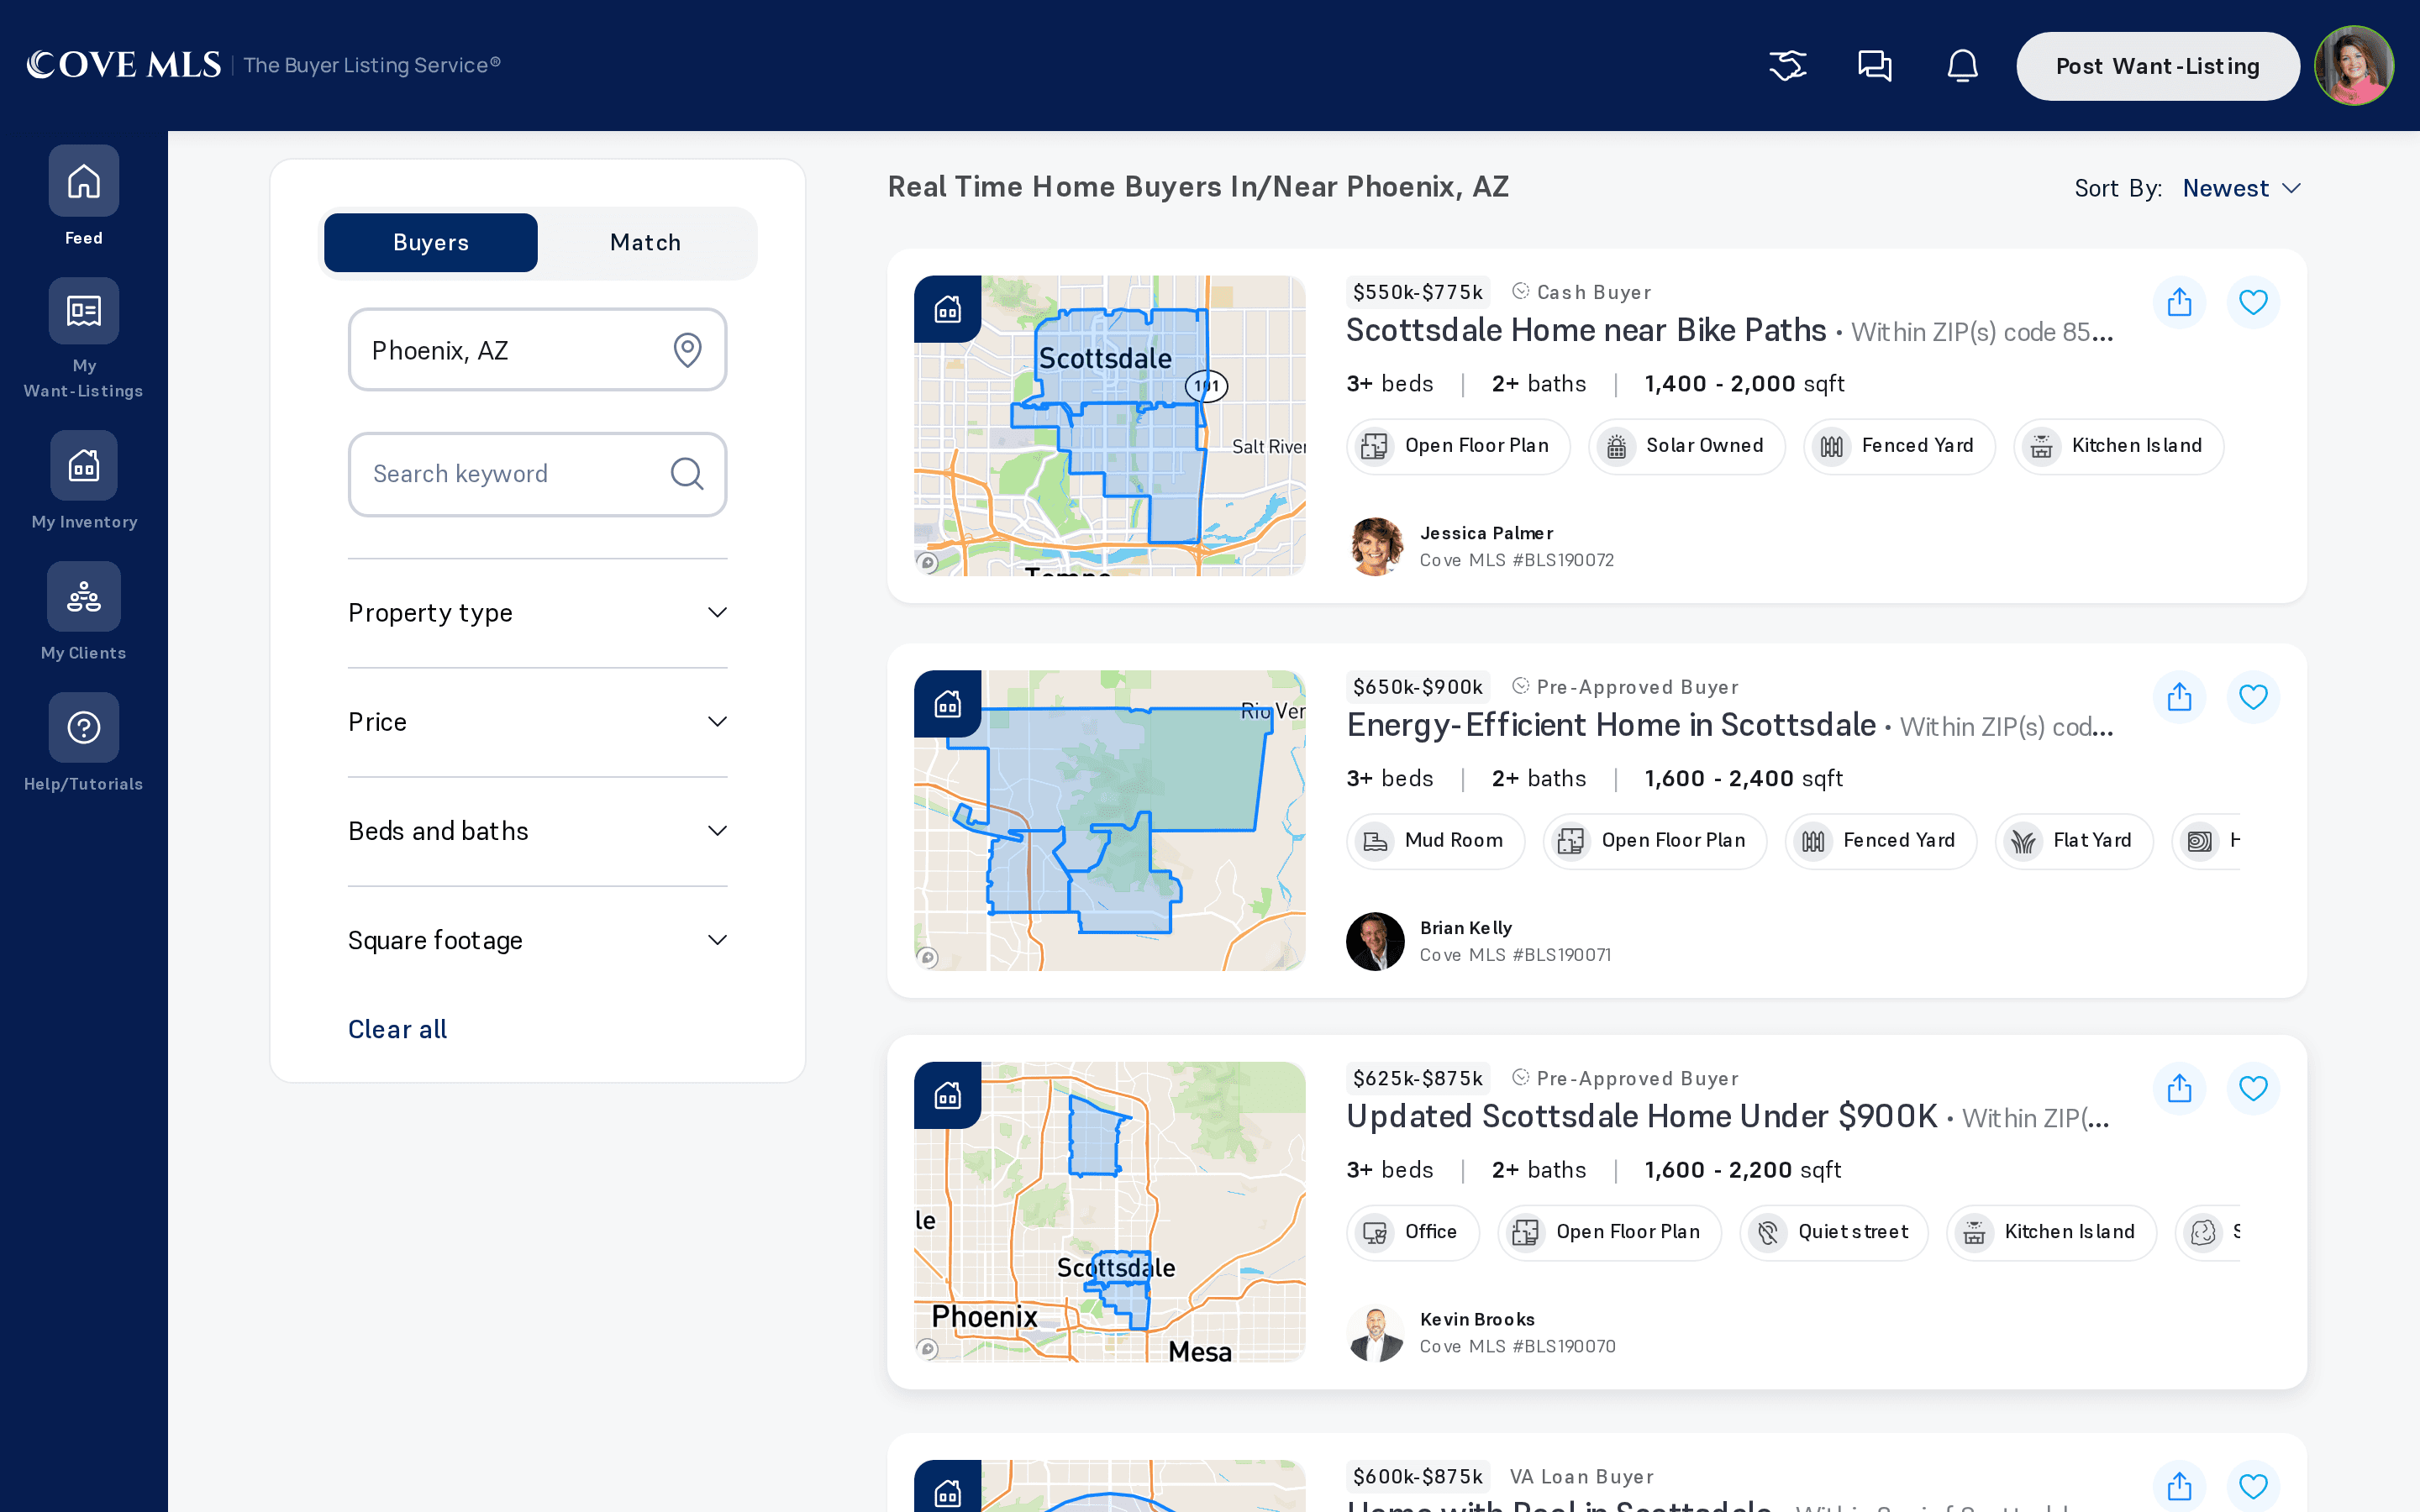Image resolution: width=2420 pixels, height=1512 pixels.
Task: Open My Want-Listings in the sidebar
Action: click(x=84, y=311)
